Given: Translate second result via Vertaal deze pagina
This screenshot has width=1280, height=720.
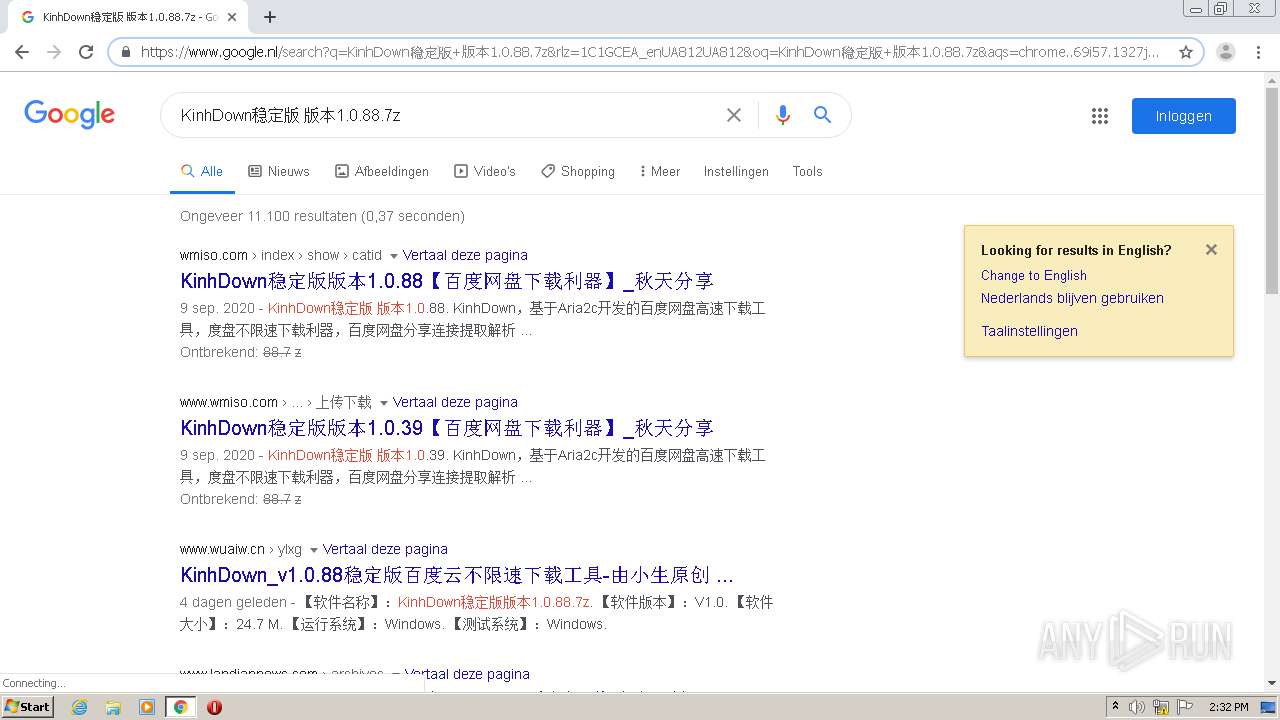Looking at the screenshot, I should (455, 402).
